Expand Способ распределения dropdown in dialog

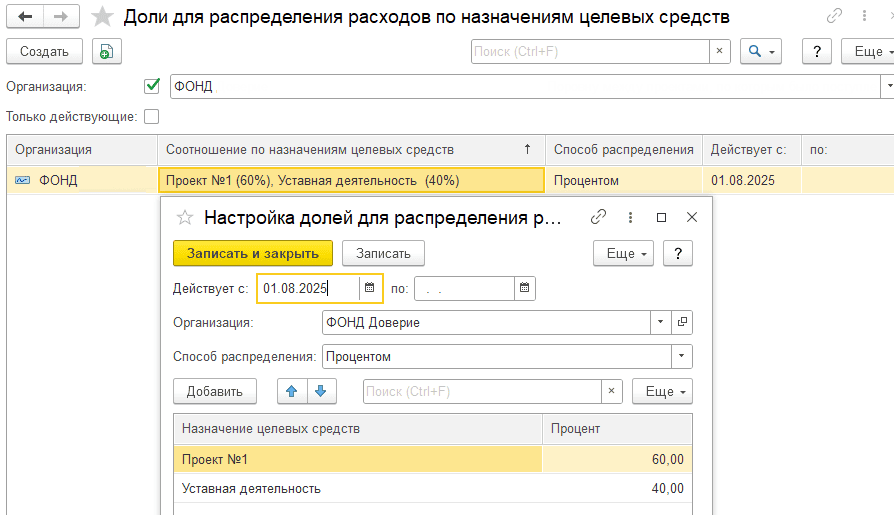682,356
